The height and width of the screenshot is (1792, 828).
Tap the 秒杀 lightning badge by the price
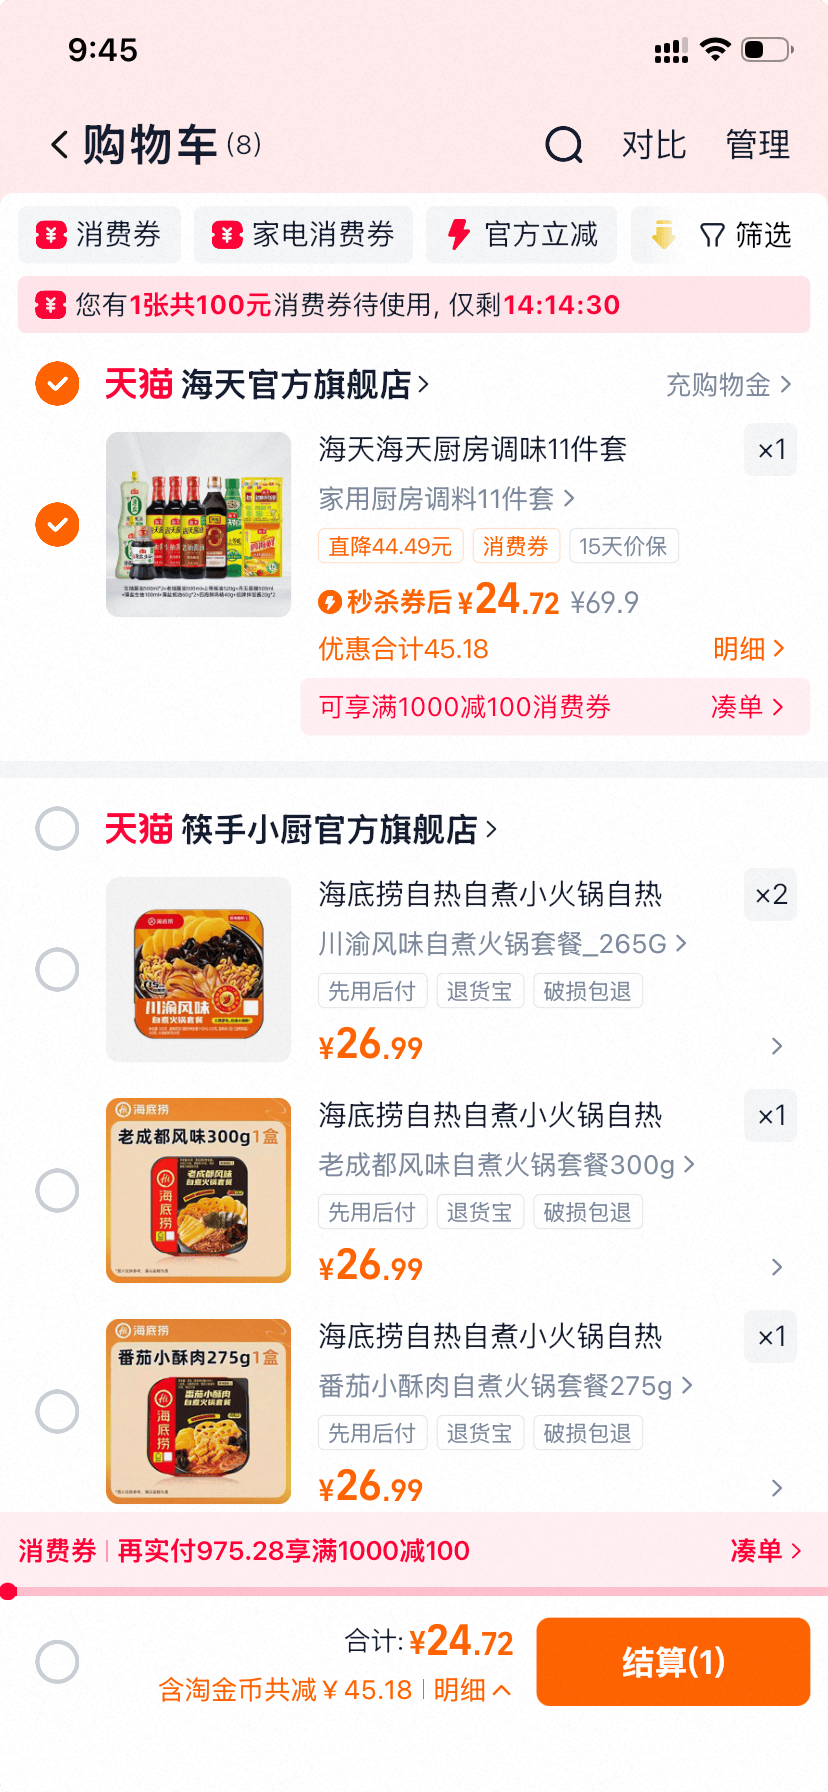point(330,602)
